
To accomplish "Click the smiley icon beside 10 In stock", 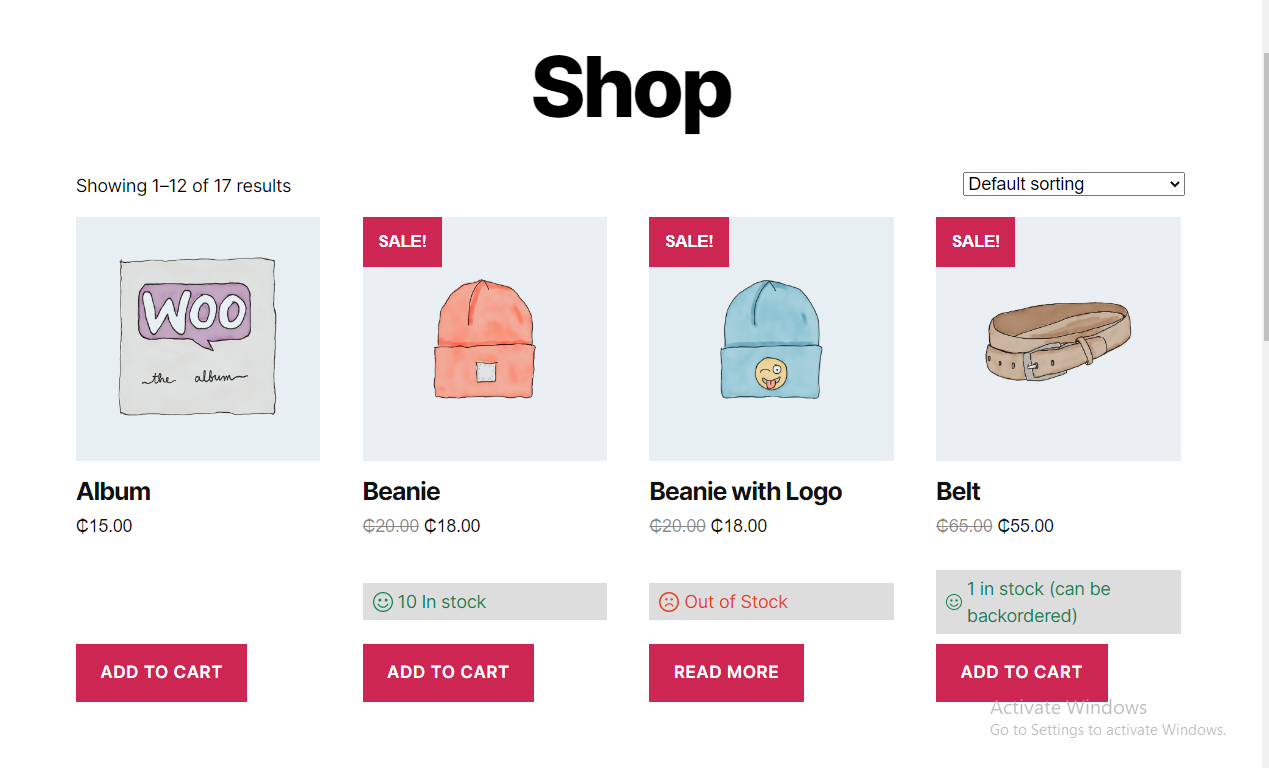I will click(x=382, y=602).
